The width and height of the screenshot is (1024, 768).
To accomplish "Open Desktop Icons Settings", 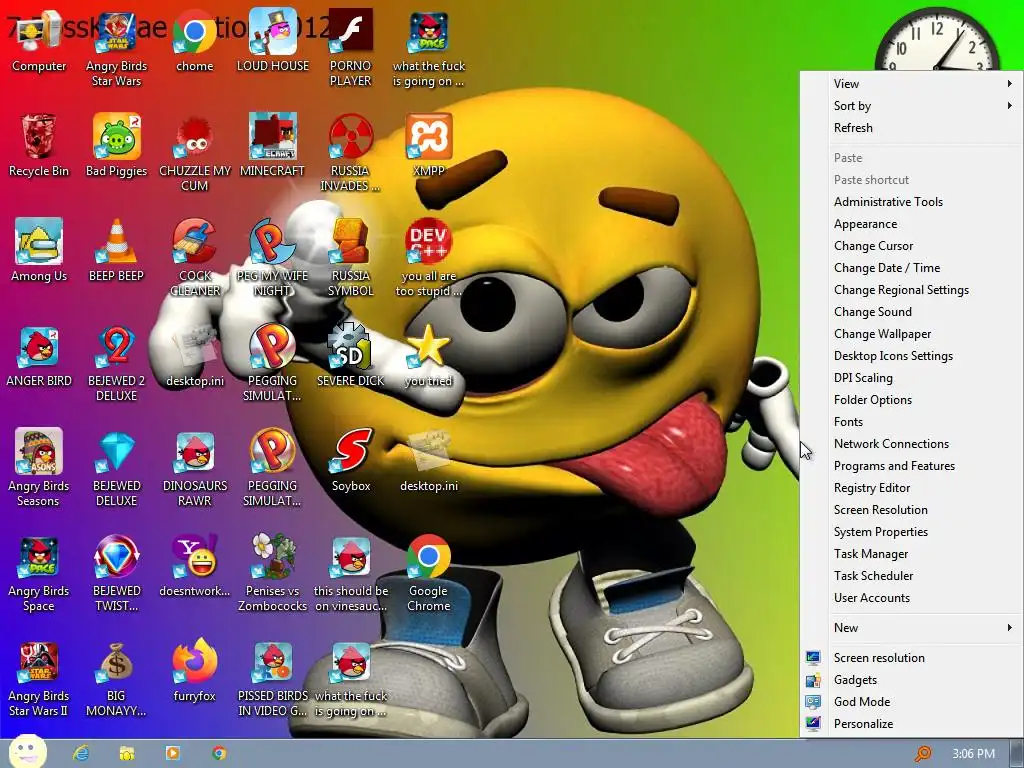I will [x=912, y=356].
